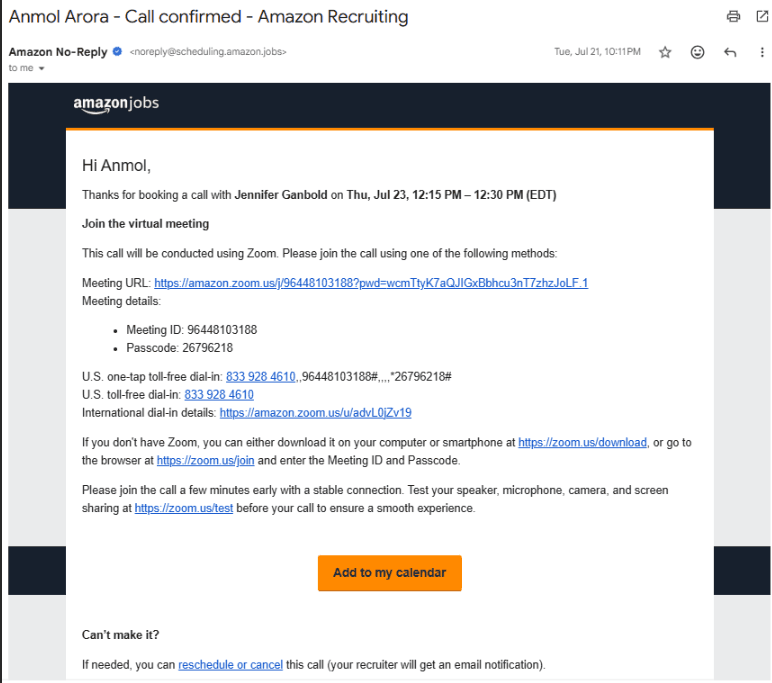Tap the one-tap toll-free number 833 928 4610
772x683 pixels.
(260, 377)
